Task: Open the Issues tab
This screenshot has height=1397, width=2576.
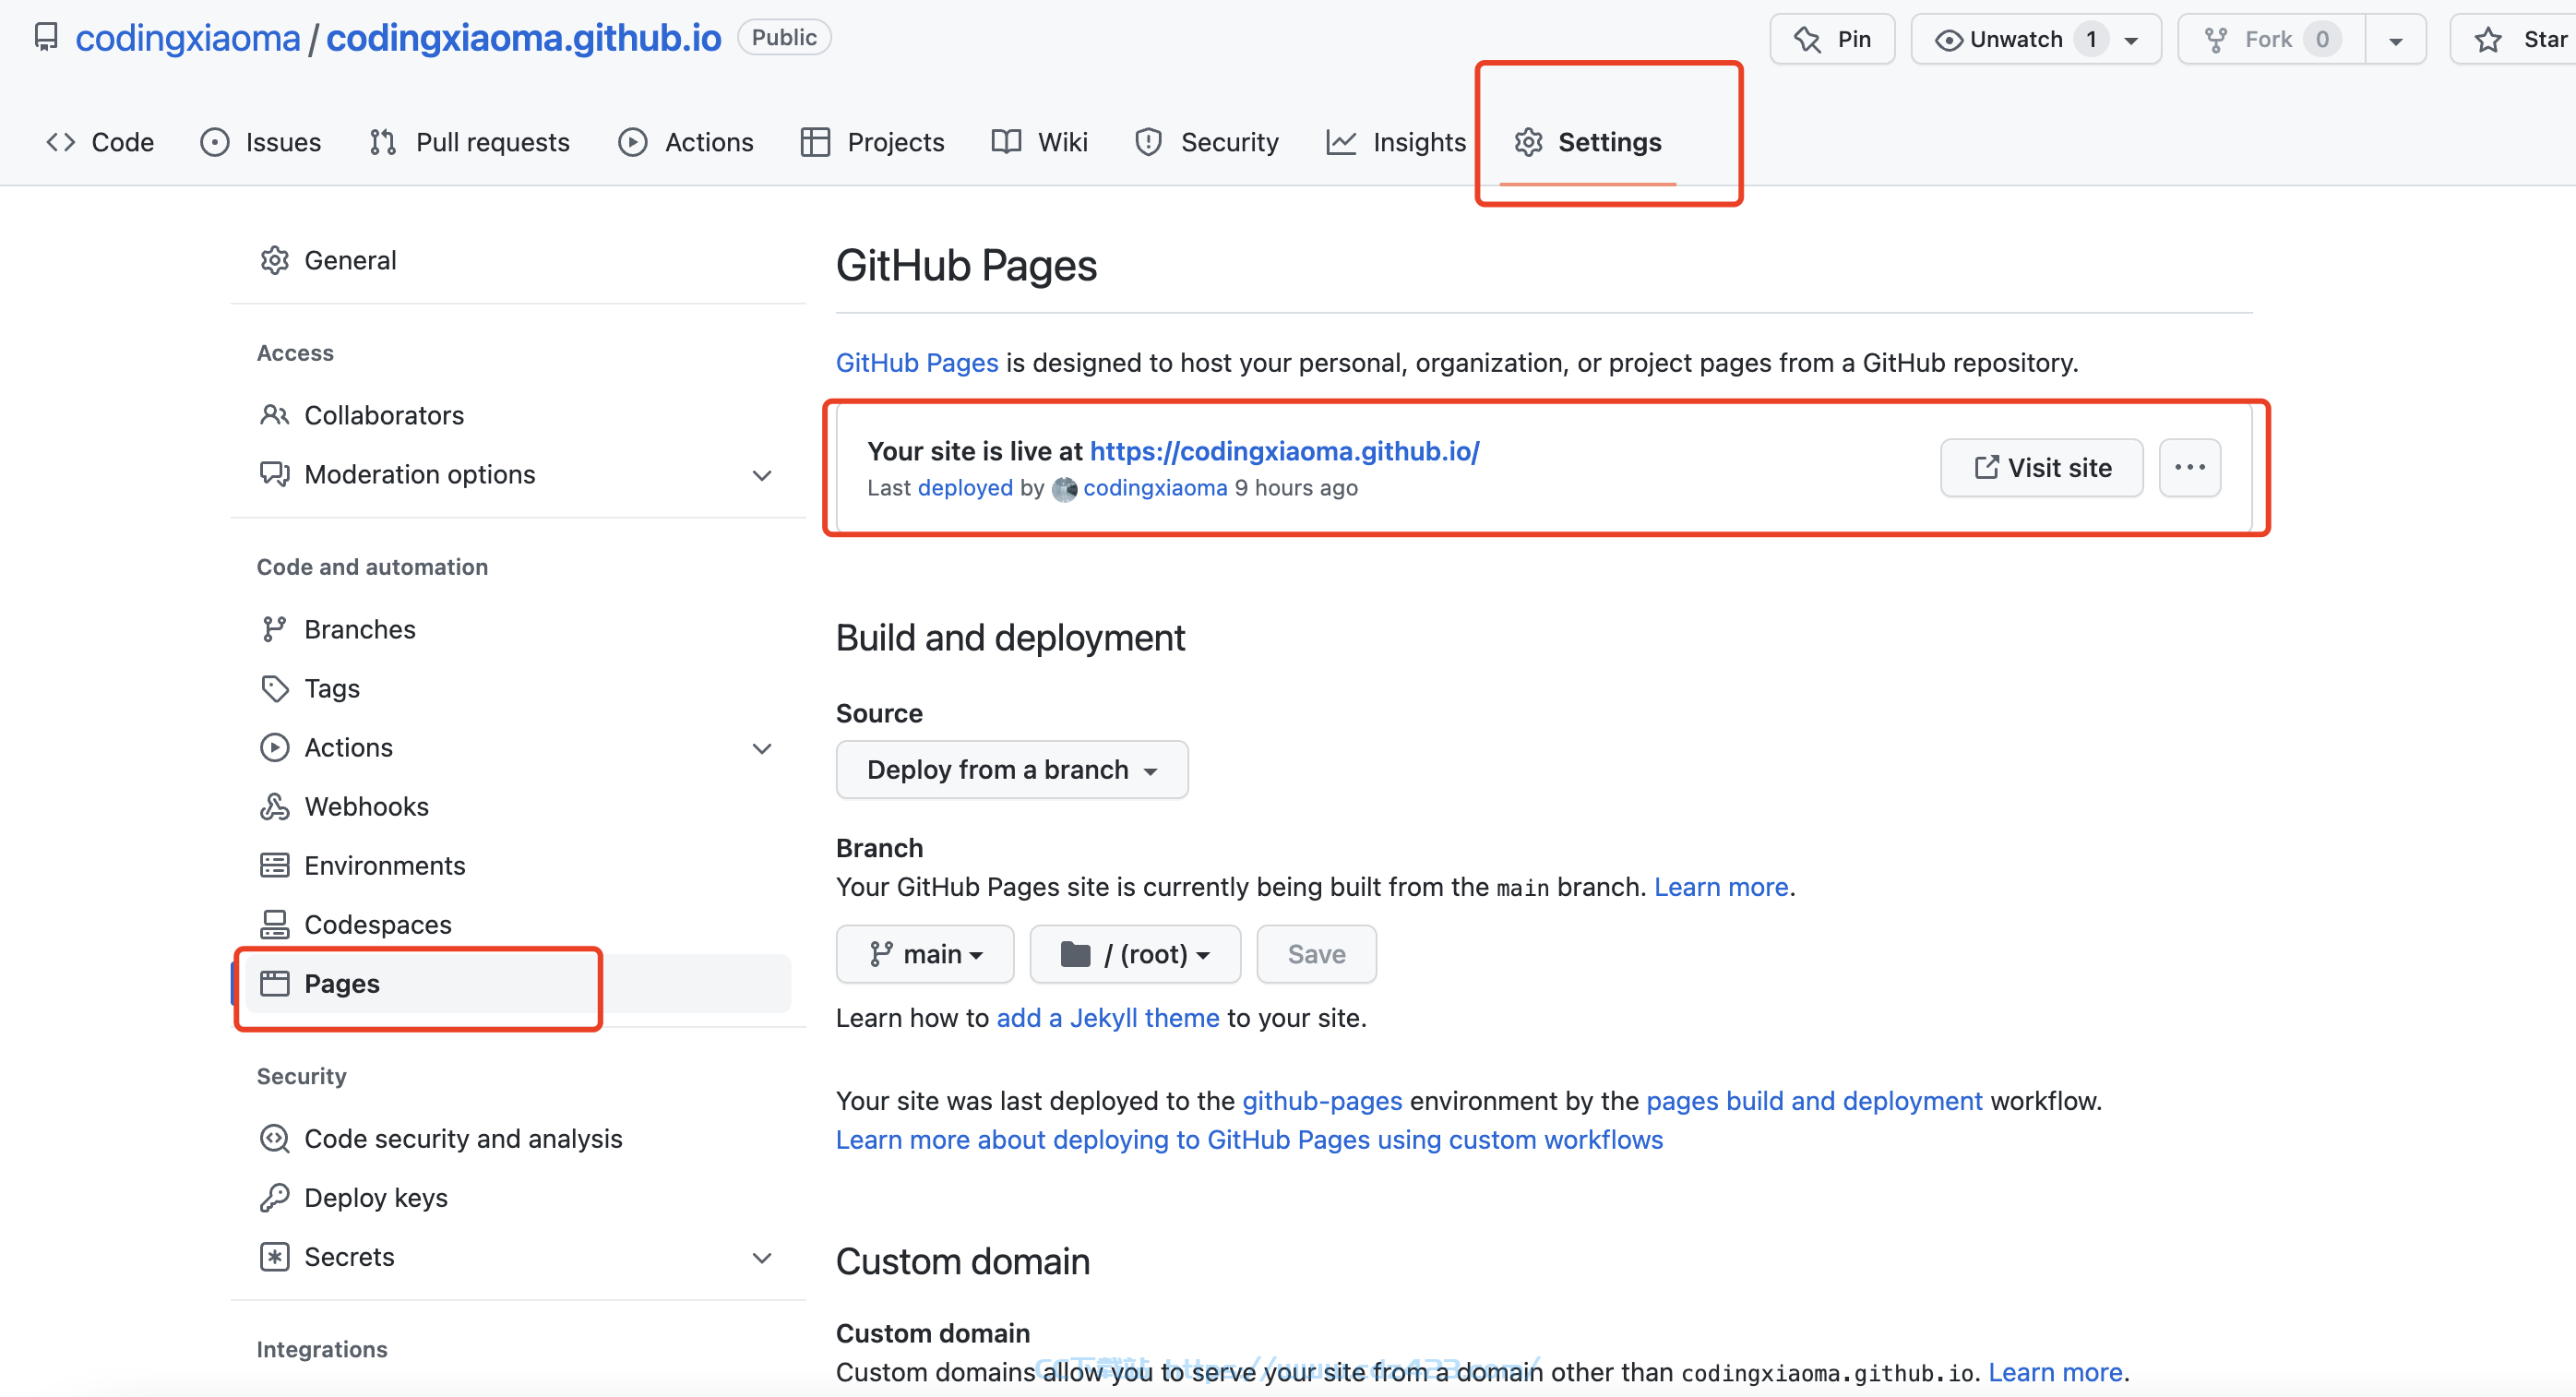Action: pyautogui.click(x=261, y=142)
